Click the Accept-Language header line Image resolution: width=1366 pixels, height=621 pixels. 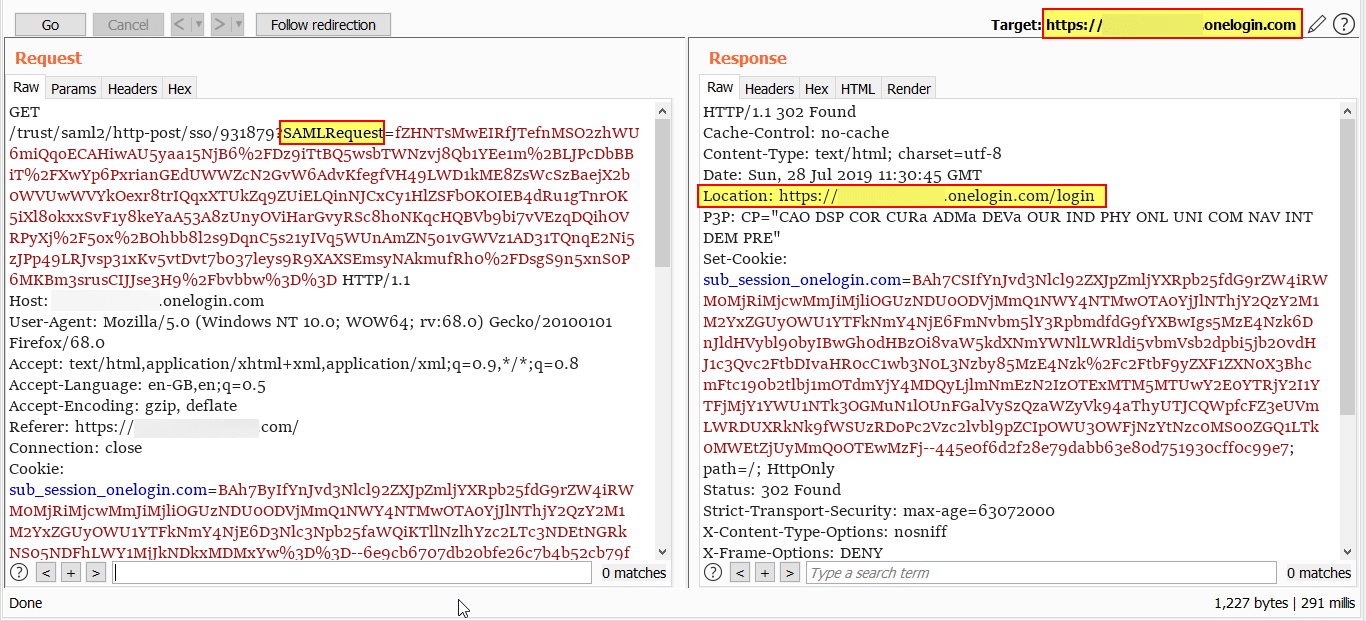point(137,385)
